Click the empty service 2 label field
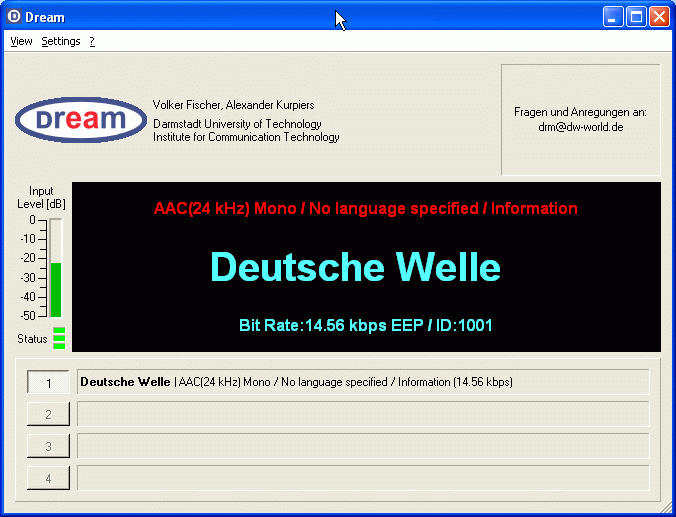 point(363,414)
